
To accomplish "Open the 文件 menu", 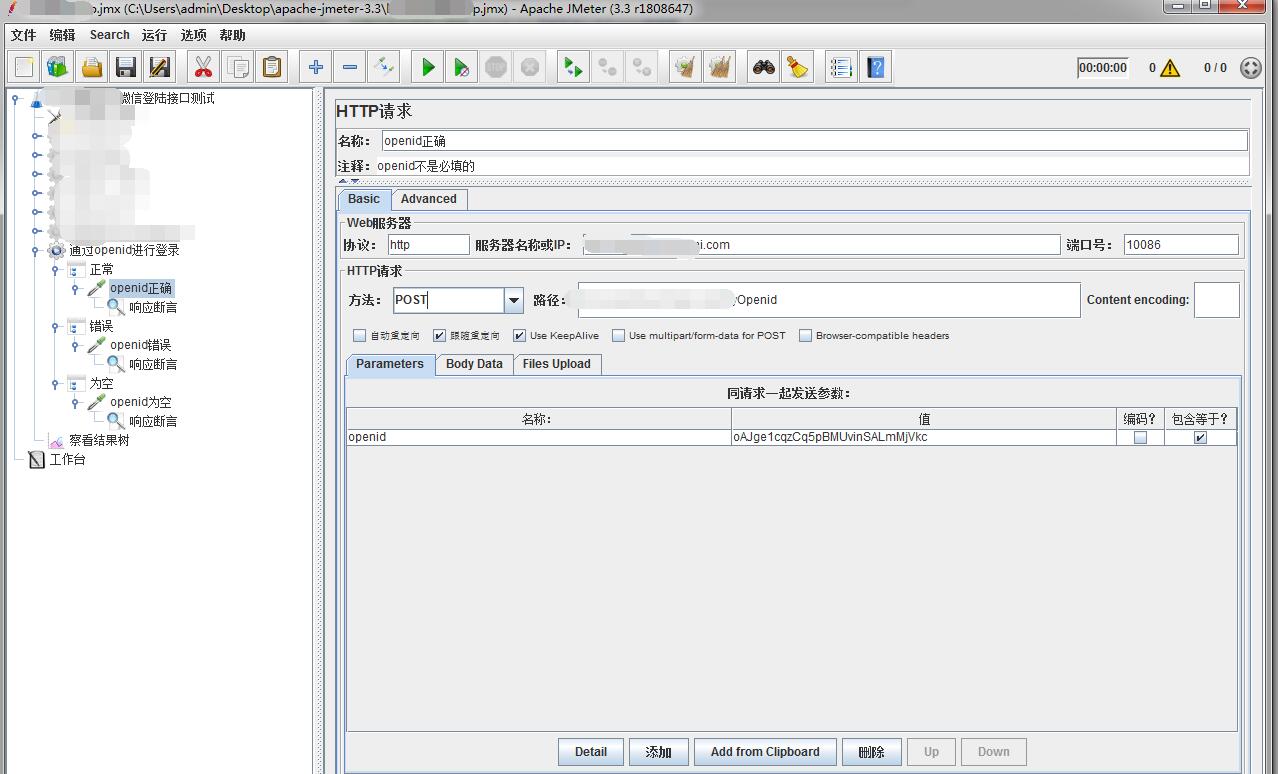I will [x=24, y=35].
